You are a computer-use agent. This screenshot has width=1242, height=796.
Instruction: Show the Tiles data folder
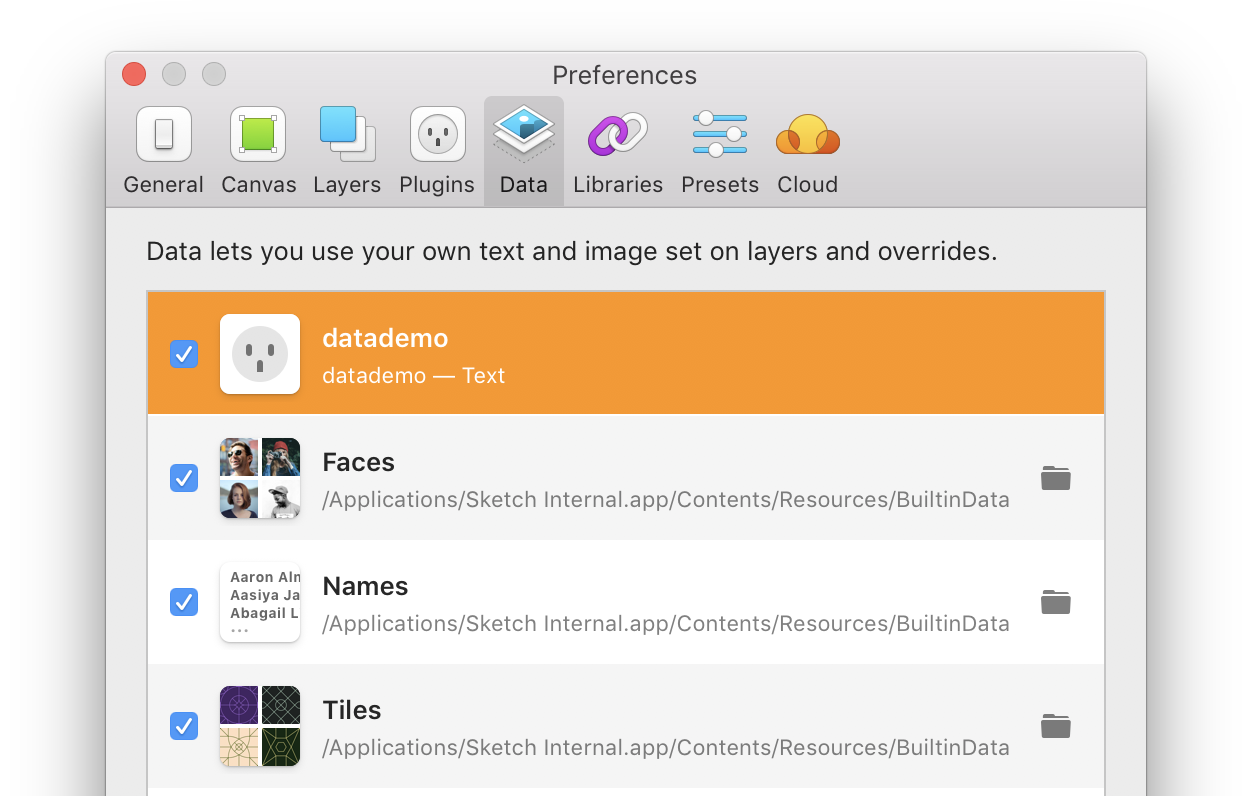pos(1055,726)
